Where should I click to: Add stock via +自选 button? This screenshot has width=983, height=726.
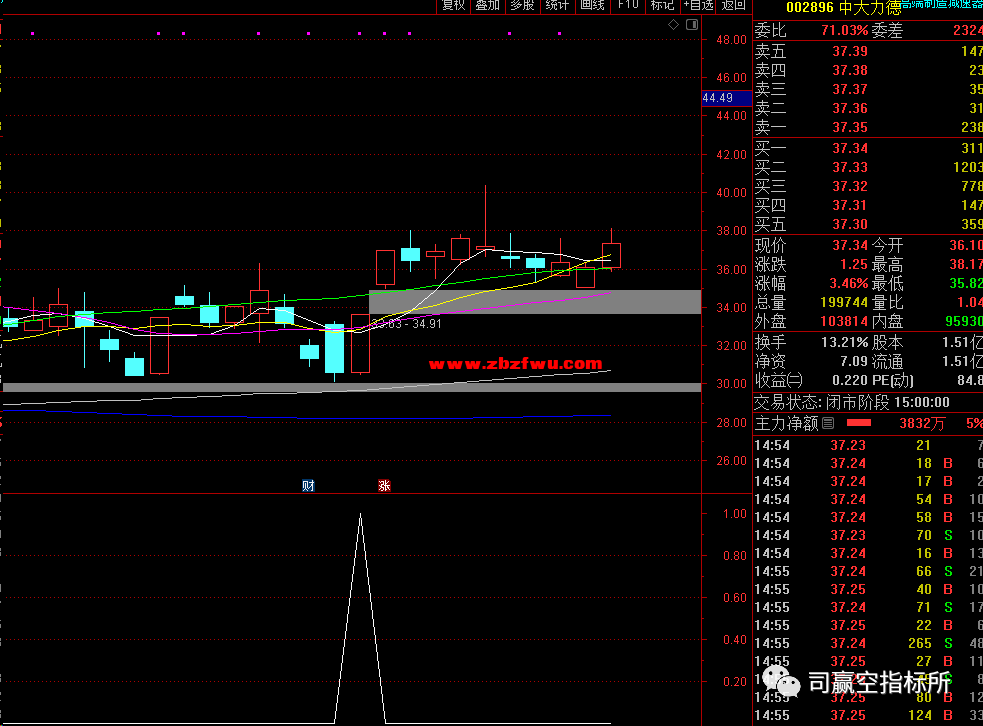coord(698,5)
